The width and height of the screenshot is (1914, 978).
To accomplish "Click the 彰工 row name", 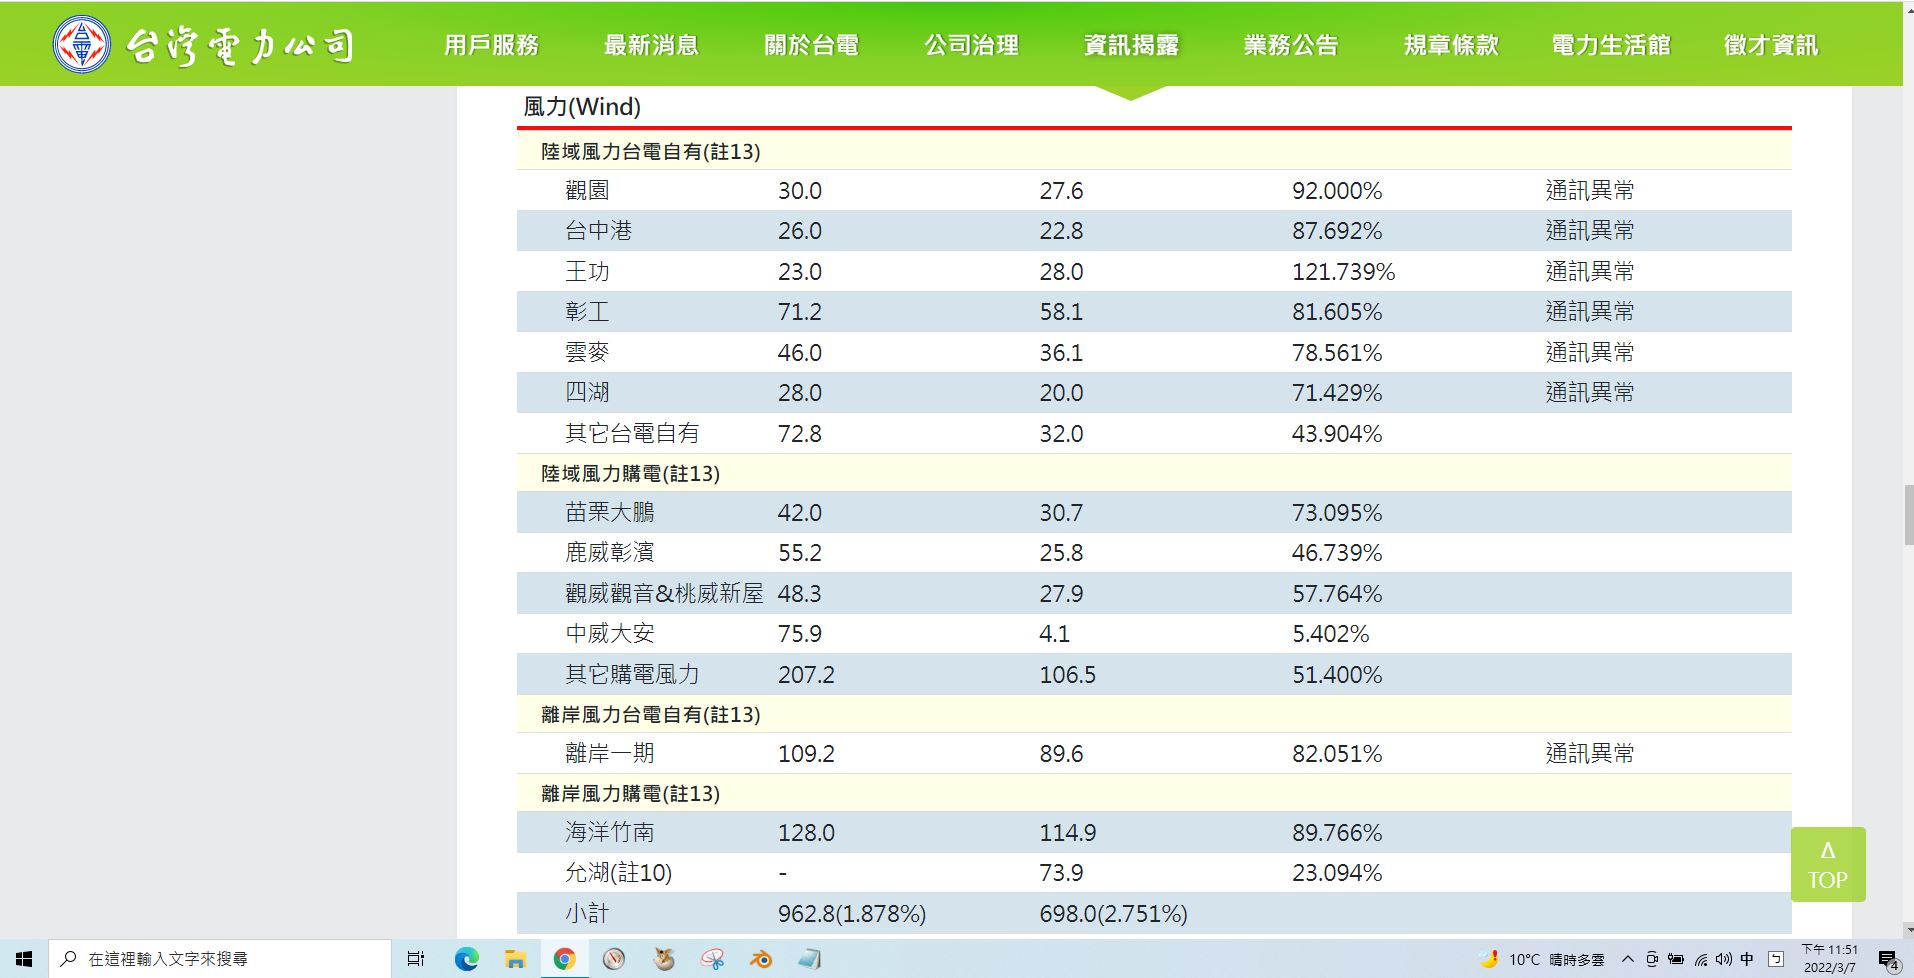I will 587,311.
